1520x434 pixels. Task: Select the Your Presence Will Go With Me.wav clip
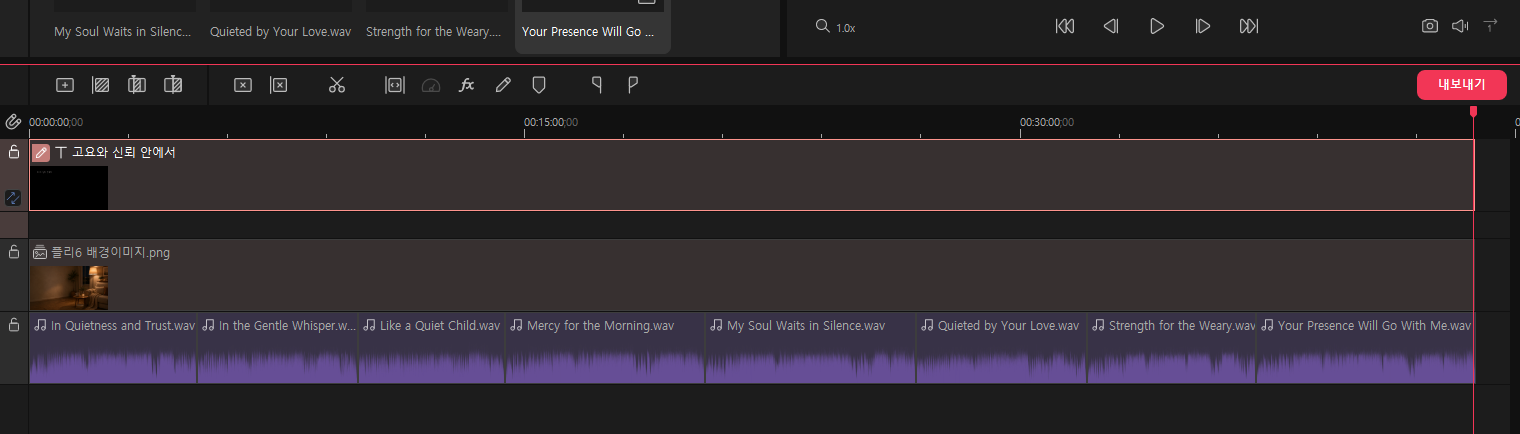click(1366, 348)
